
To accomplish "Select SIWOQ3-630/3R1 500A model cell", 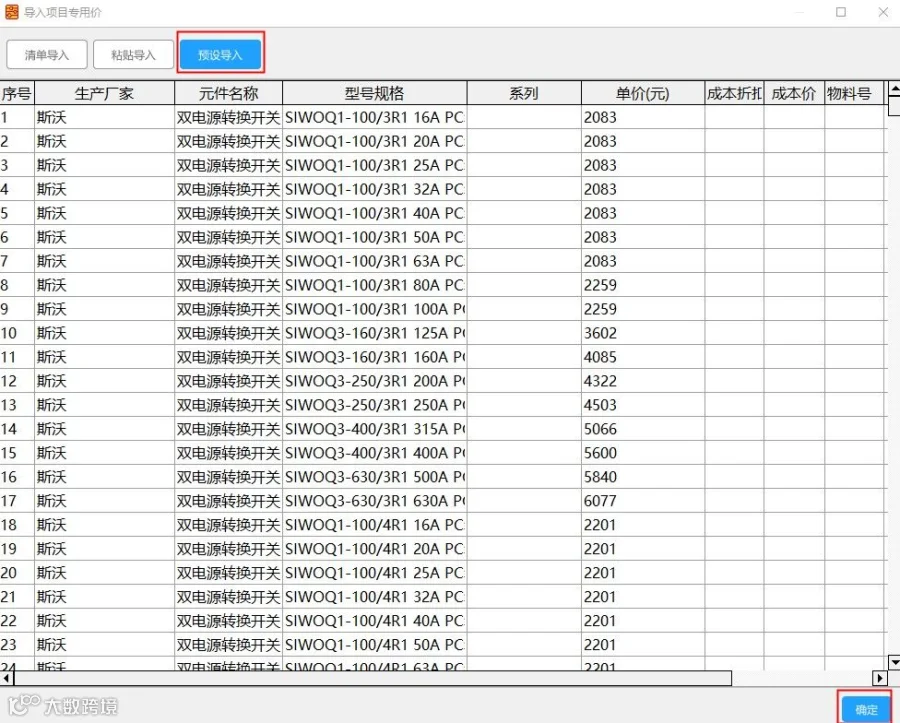I will [374, 477].
